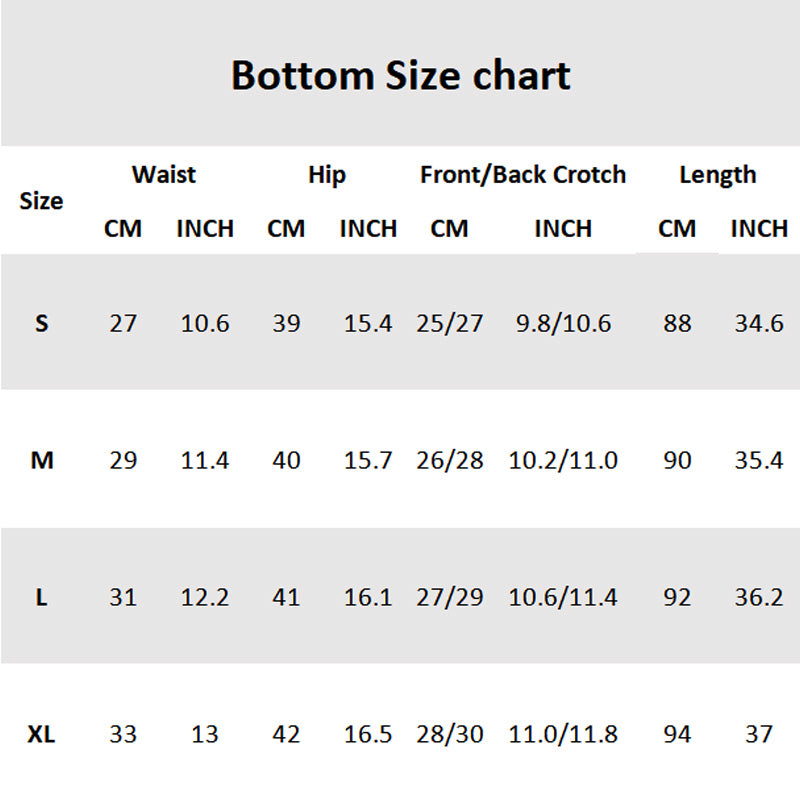Image resolution: width=800 pixels, height=800 pixels.
Task: Select the S hip value 15.4 inches
Action: pyautogui.click(x=368, y=324)
